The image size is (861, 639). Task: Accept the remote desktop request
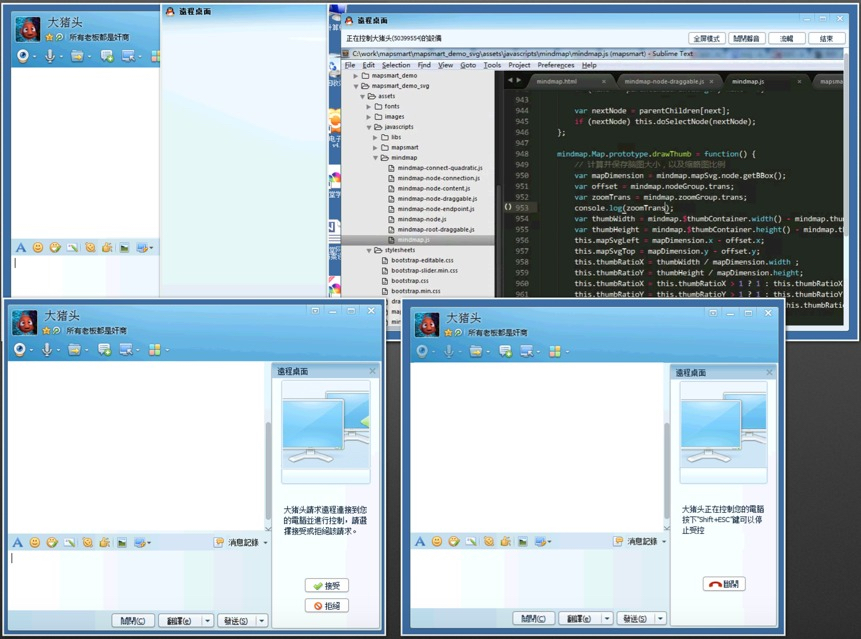coord(327,586)
